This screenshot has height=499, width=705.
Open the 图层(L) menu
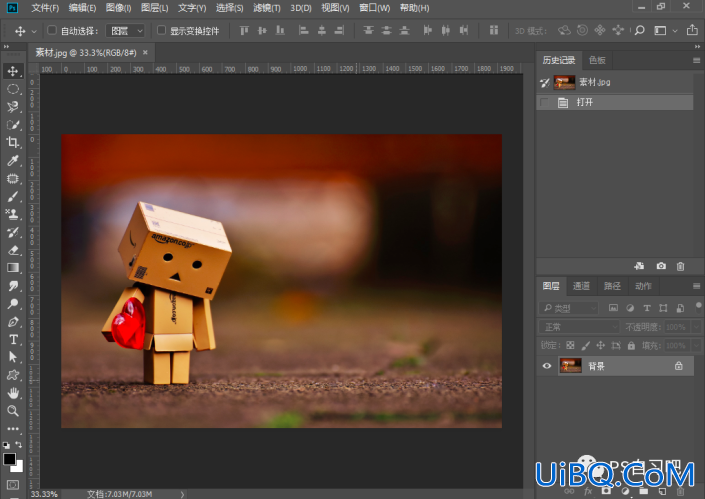click(154, 8)
